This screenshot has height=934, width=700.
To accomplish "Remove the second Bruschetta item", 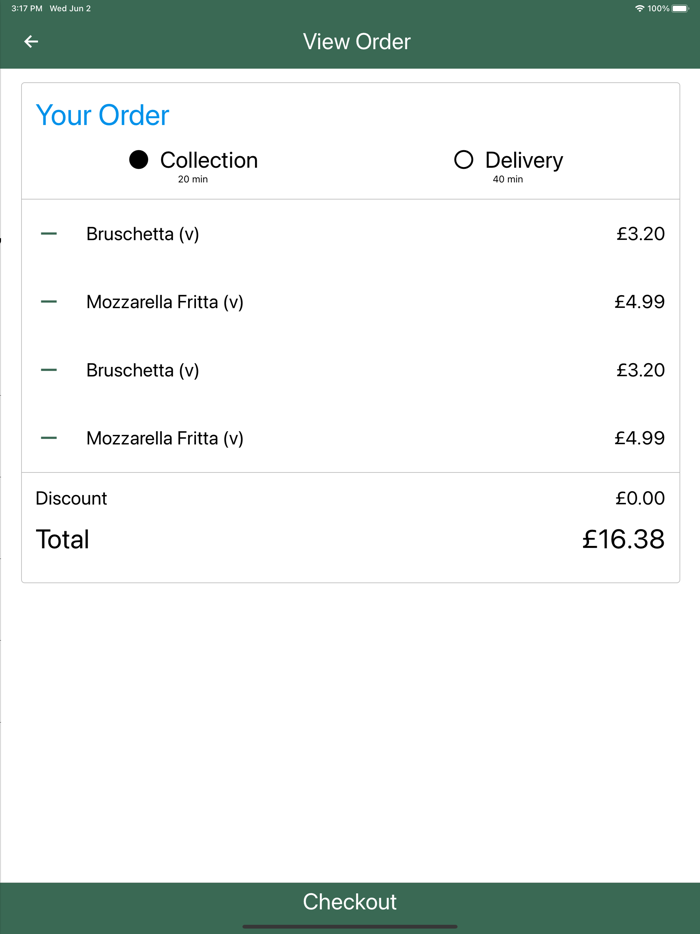I will 49,370.
